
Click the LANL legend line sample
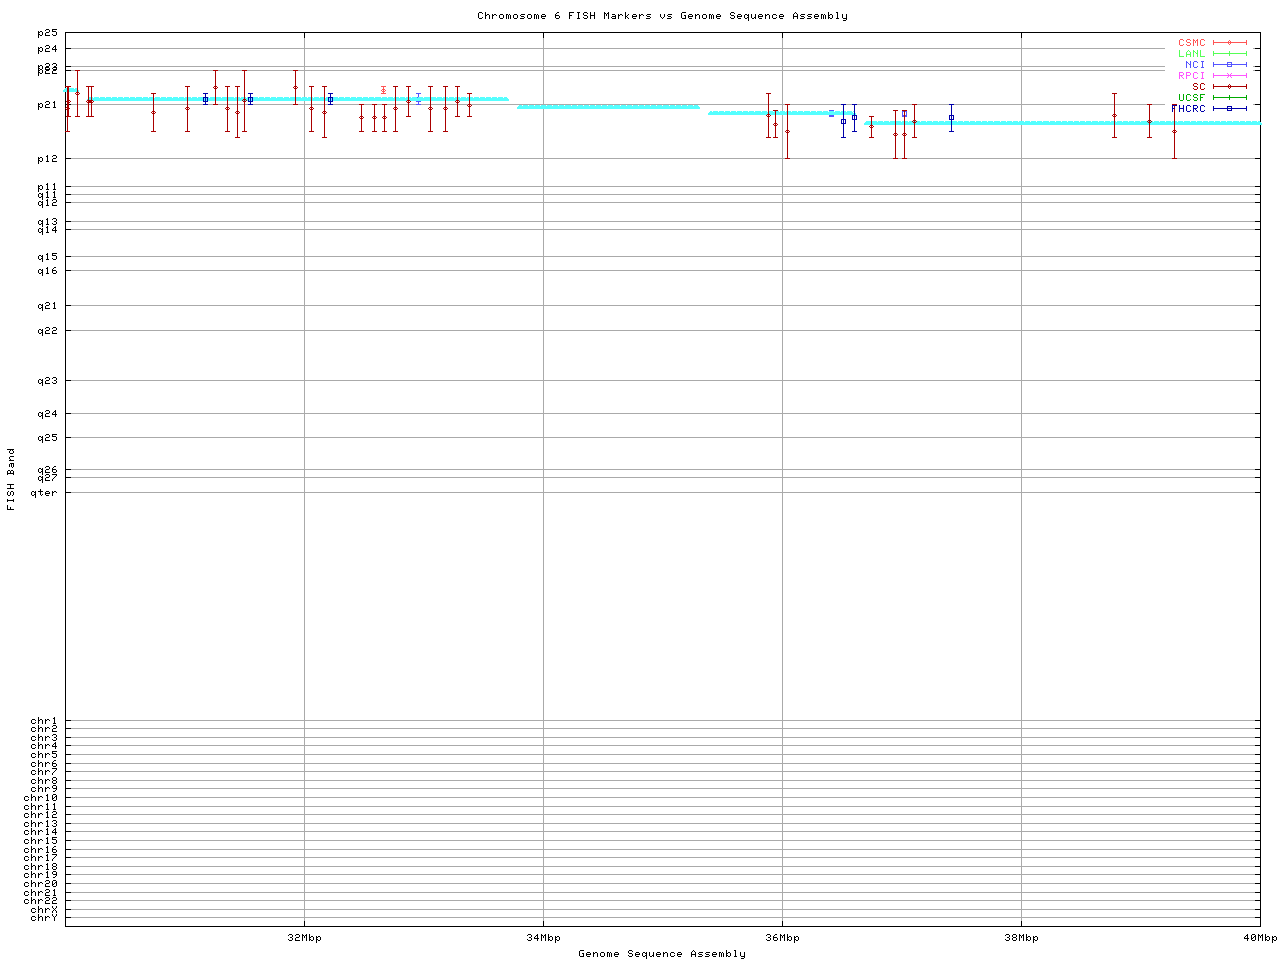click(1229, 54)
